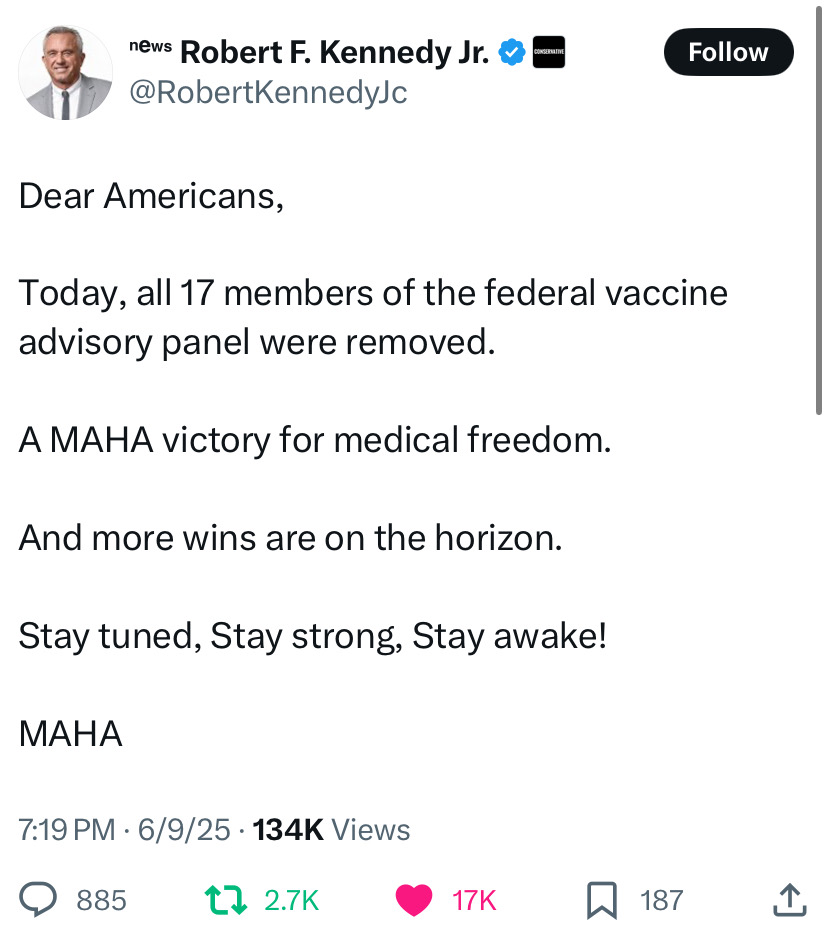Viewport: 828px width, 952px height.
Task: View the 6/9/25 post date
Action: [184, 829]
